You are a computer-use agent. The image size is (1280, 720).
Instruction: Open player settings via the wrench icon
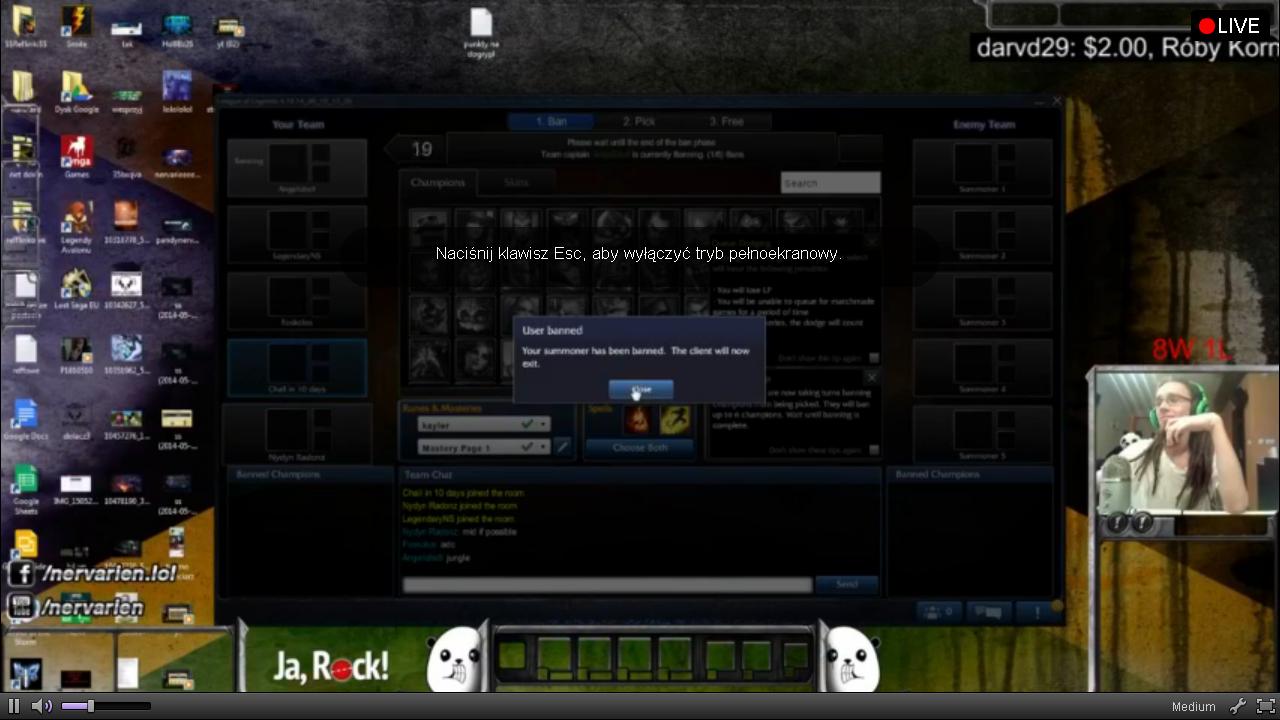pyautogui.click(x=1238, y=706)
